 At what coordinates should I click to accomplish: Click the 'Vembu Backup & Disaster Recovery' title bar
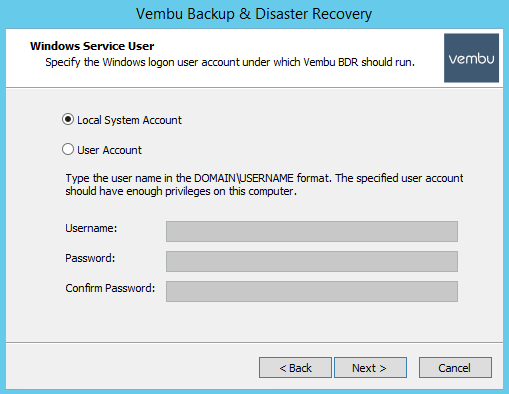[x=254, y=14]
